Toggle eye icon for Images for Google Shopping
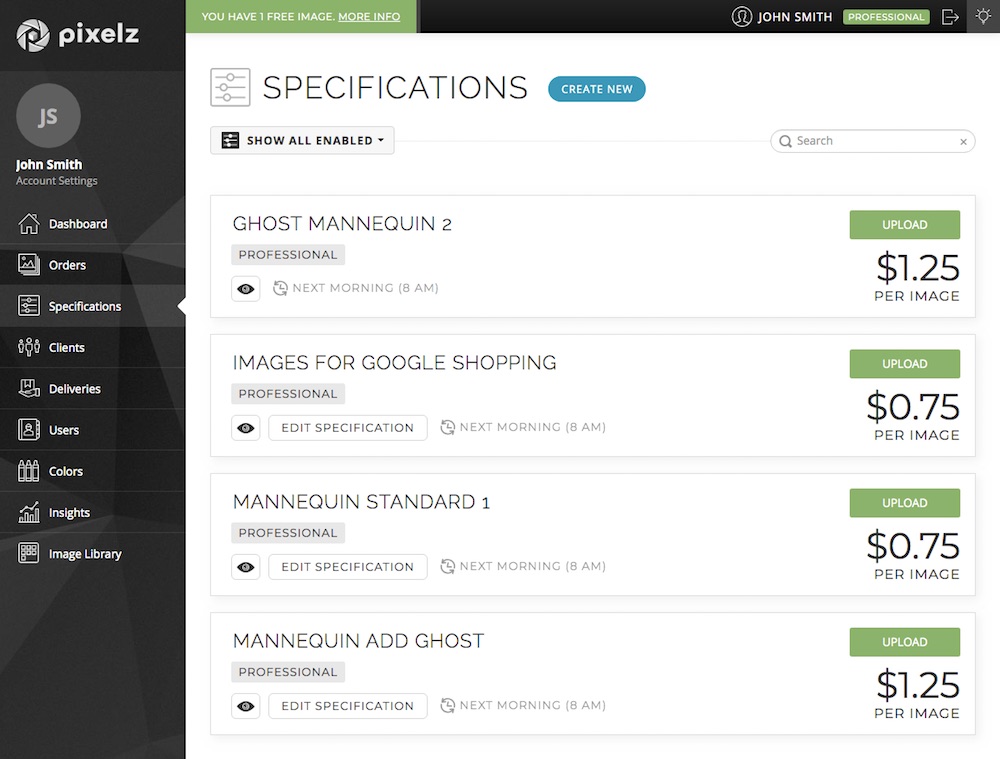Image resolution: width=1000 pixels, height=759 pixels. pyautogui.click(x=246, y=428)
